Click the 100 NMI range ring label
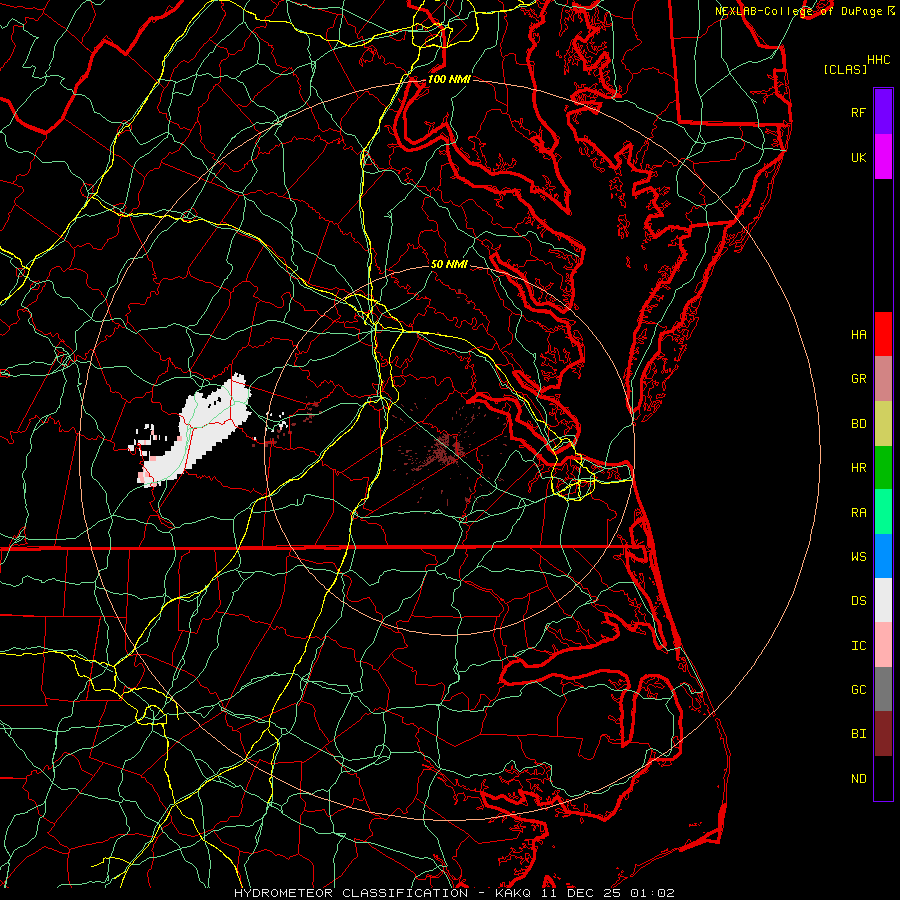The width and height of the screenshot is (900, 900). point(449,79)
